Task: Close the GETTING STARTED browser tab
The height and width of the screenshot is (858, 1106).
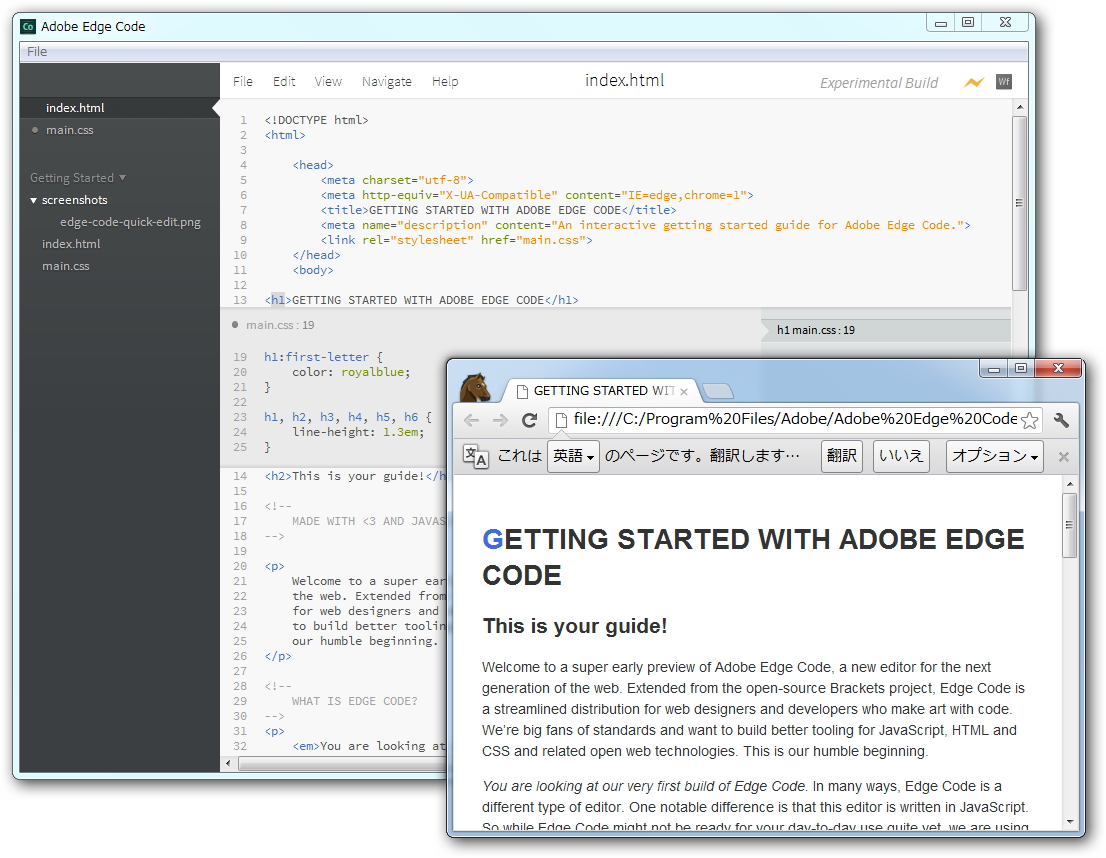Action: coord(683,392)
